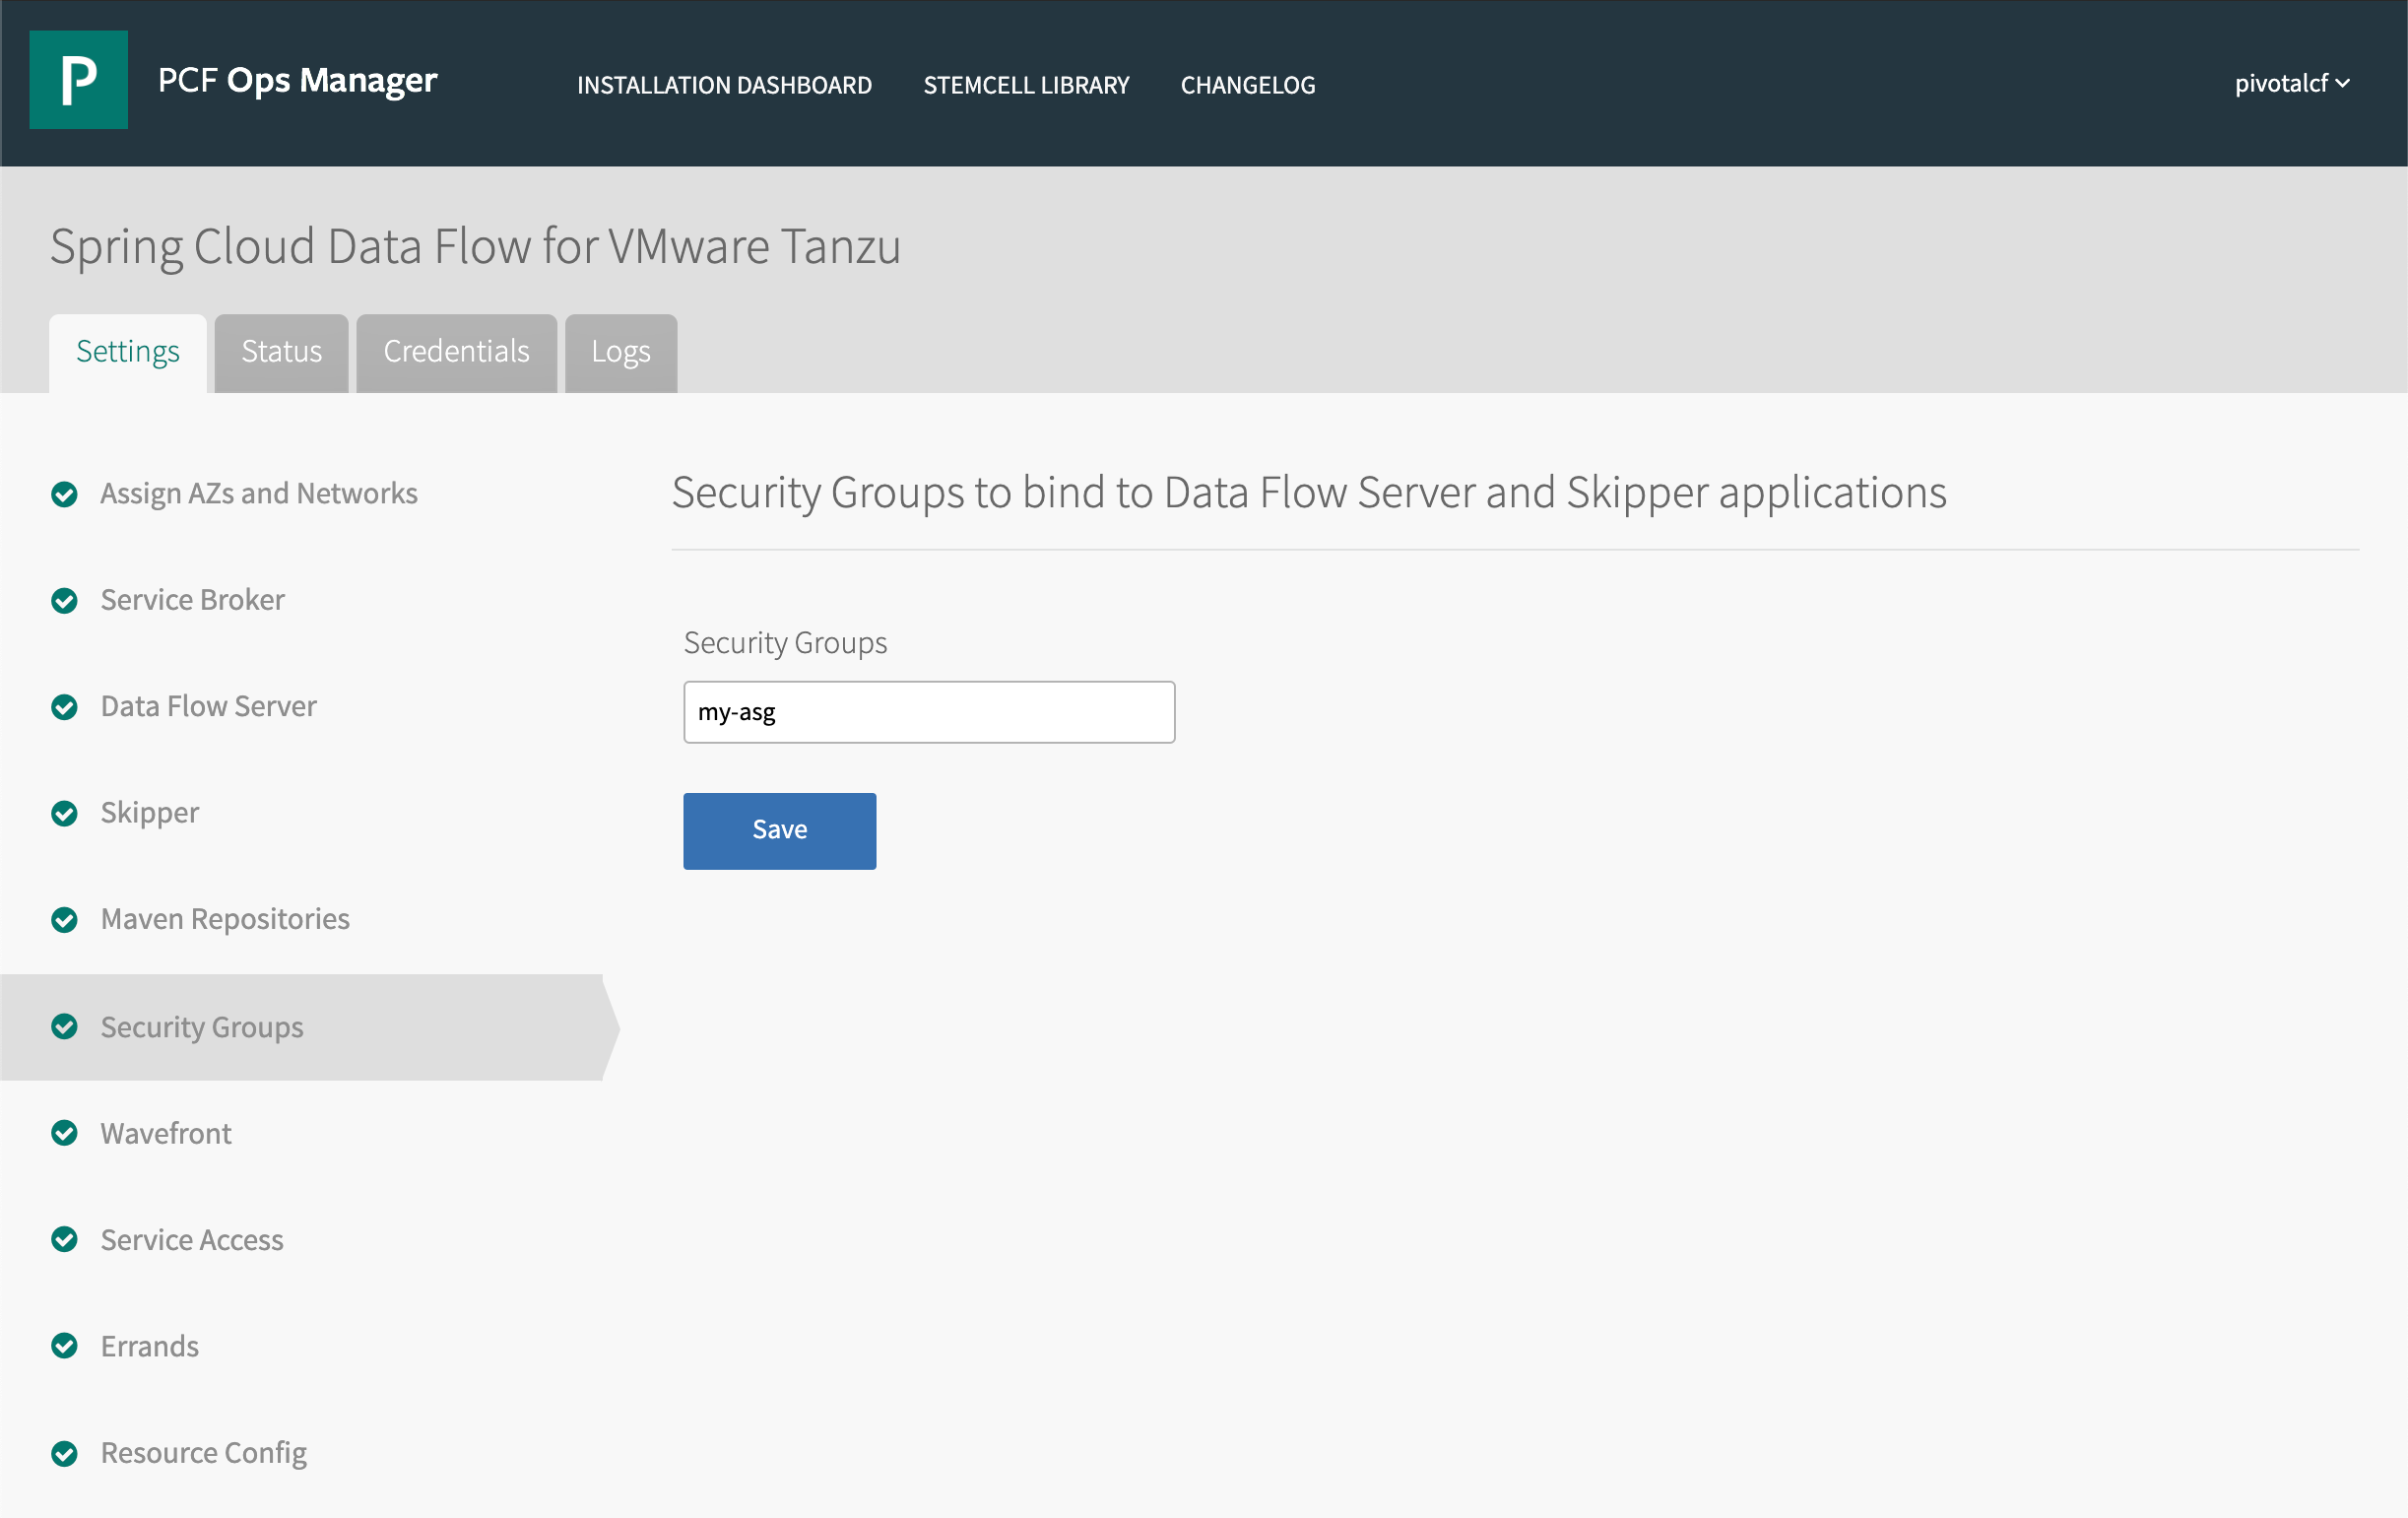Image resolution: width=2408 pixels, height=1518 pixels.
Task: Click the green checkmark beside Skipper
Action: [65, 813]
